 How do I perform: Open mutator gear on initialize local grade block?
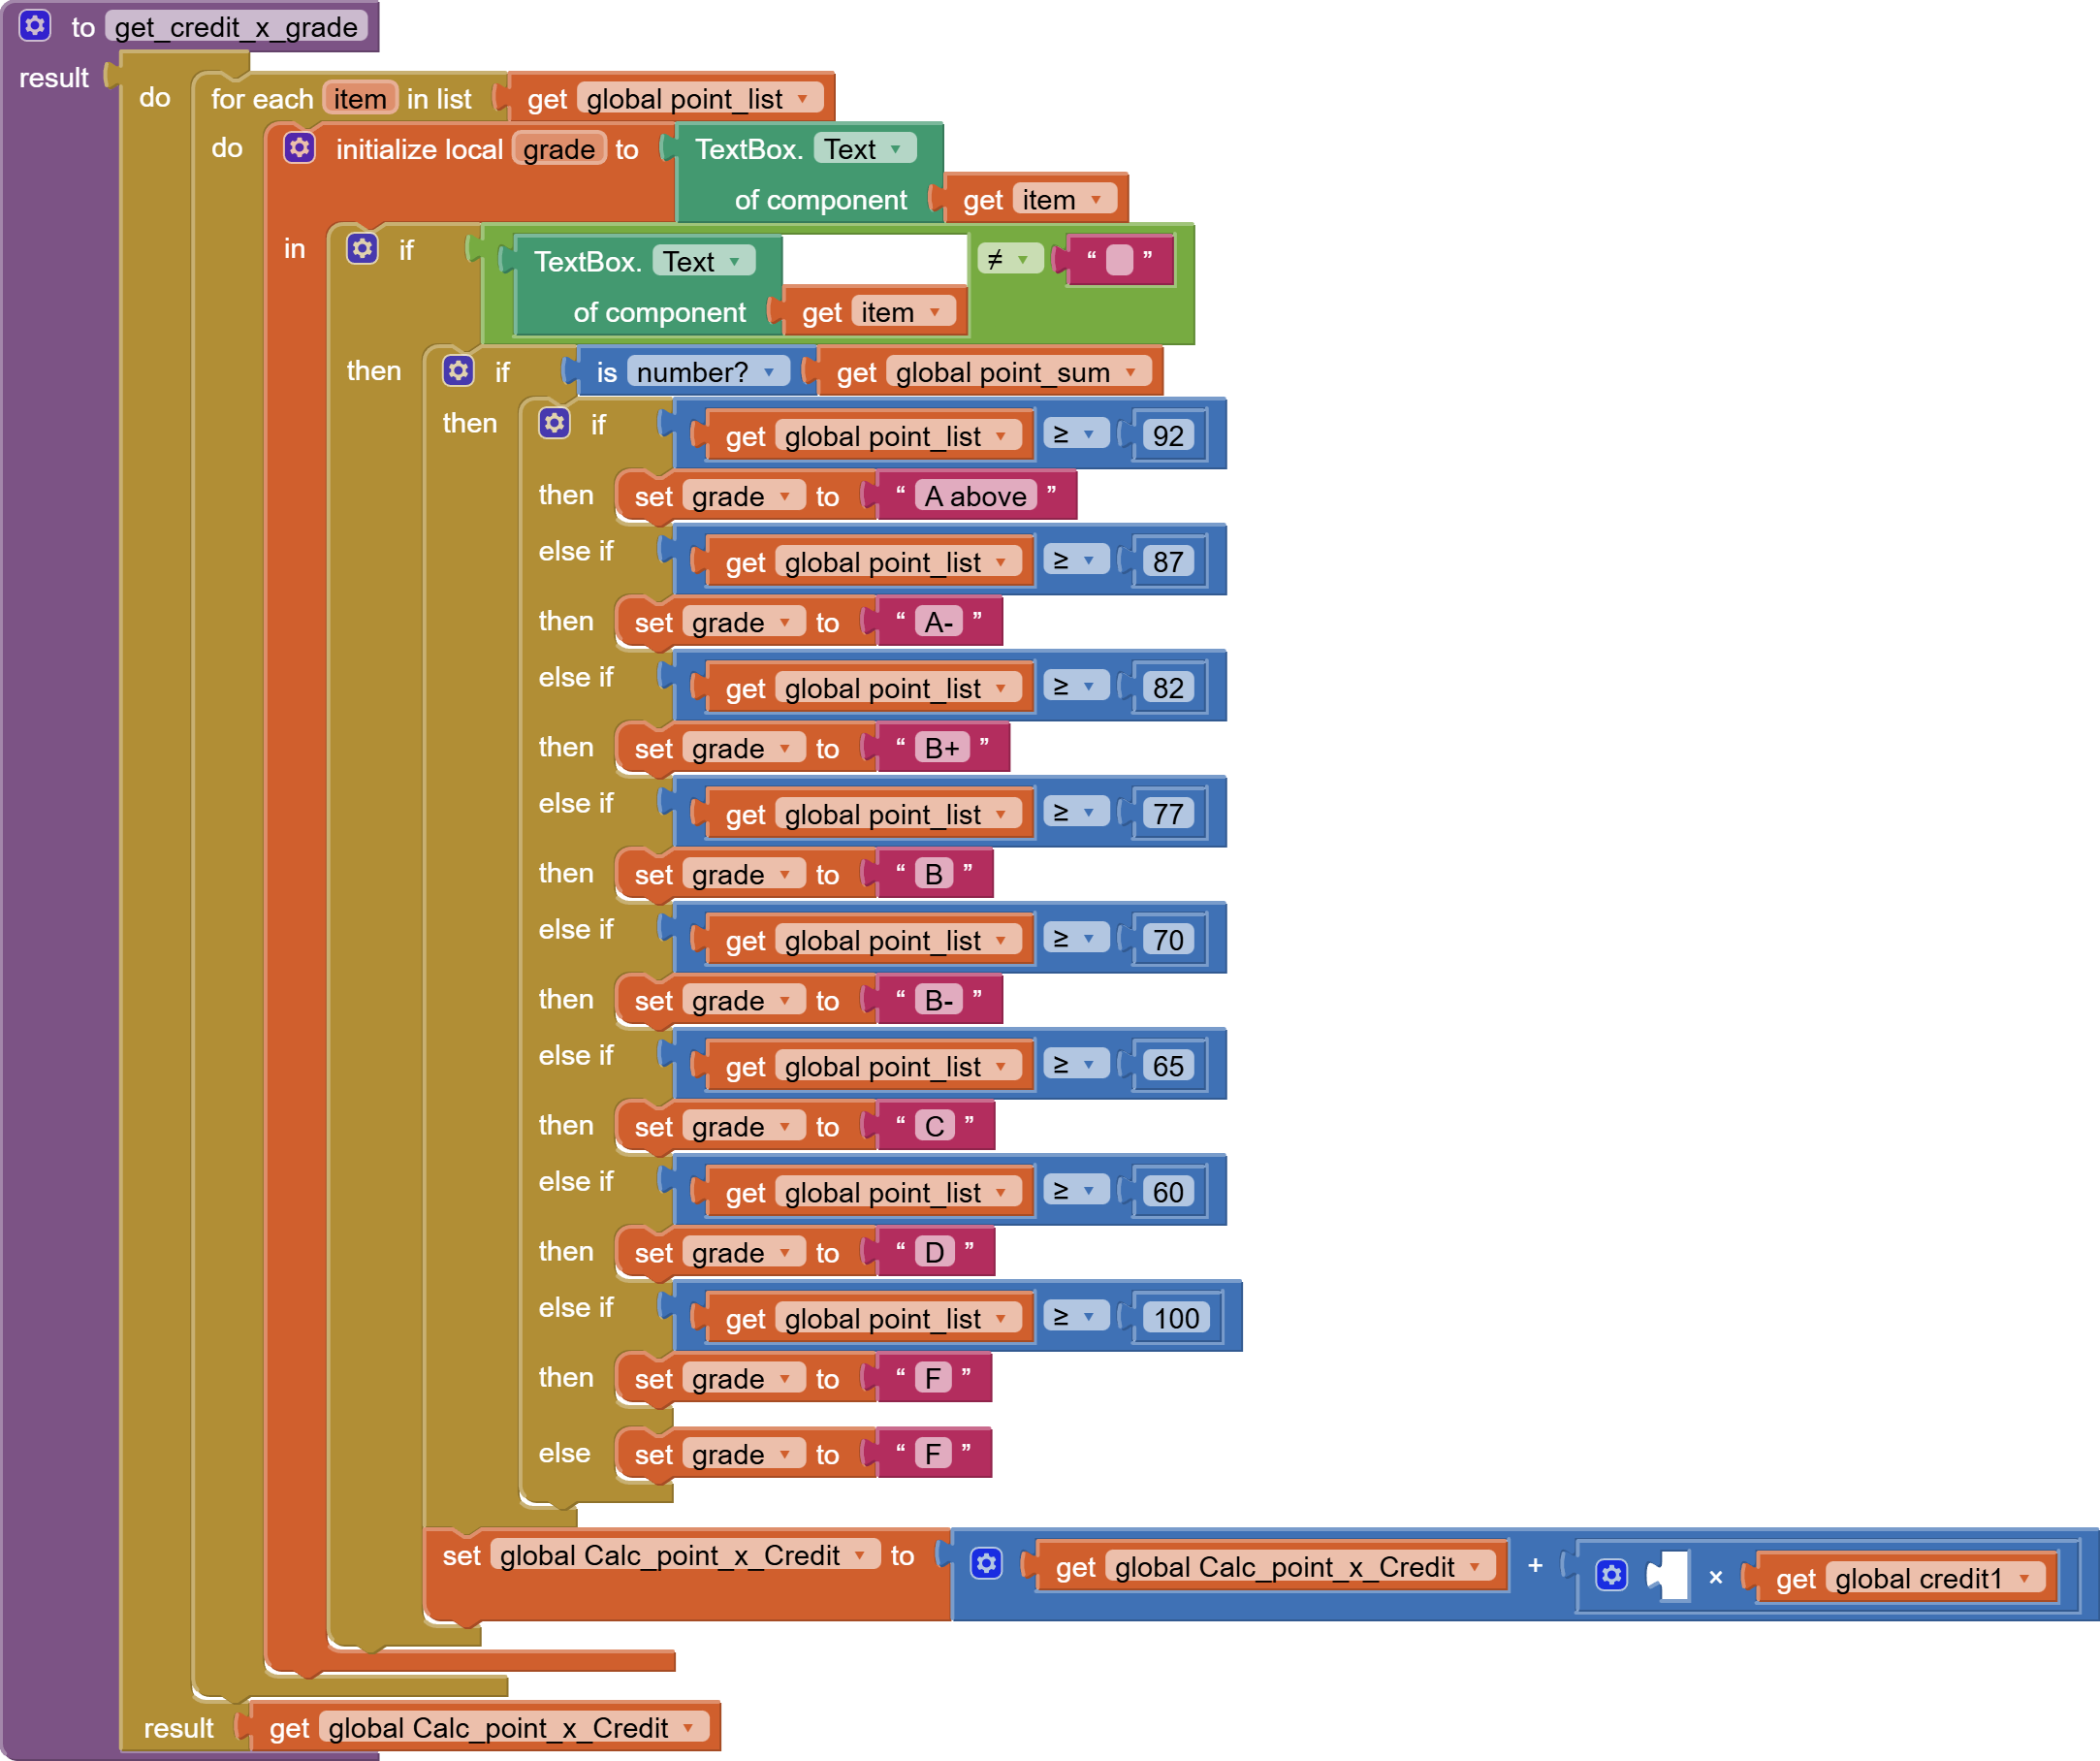point(299,148)
